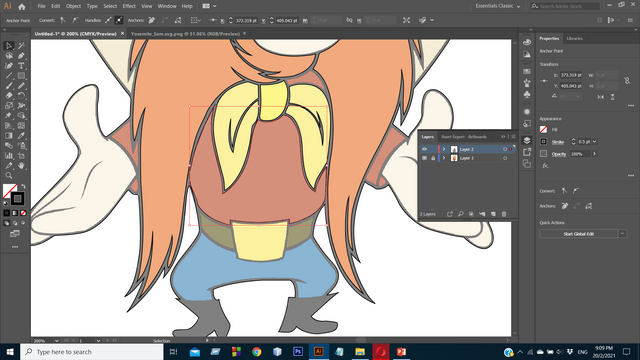Select the Line Segment tool
Screen dimensions: 640x360
coord(9,76)
